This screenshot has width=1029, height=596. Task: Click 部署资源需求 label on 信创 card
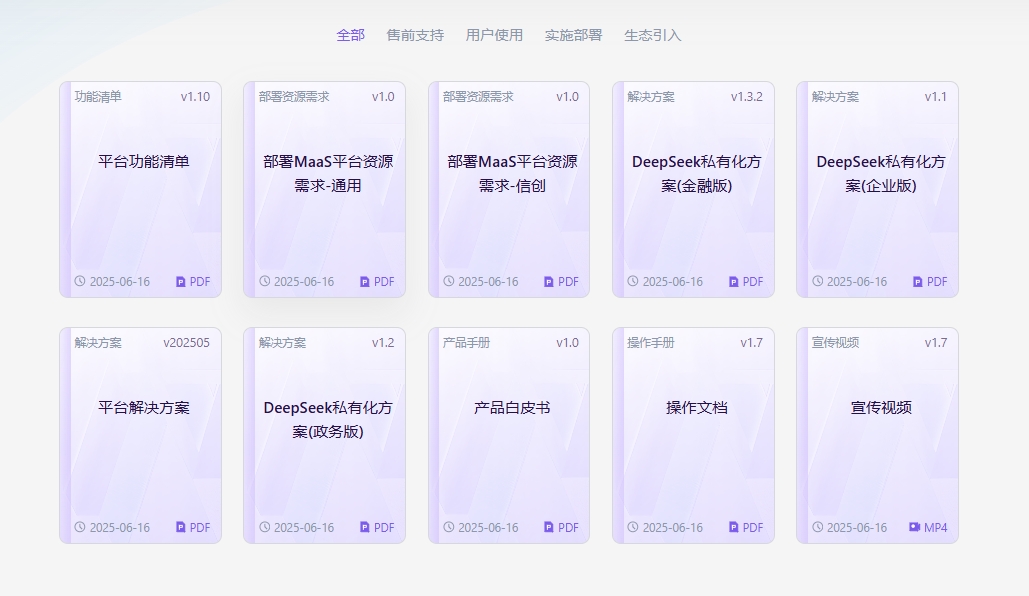click(478, 96)
